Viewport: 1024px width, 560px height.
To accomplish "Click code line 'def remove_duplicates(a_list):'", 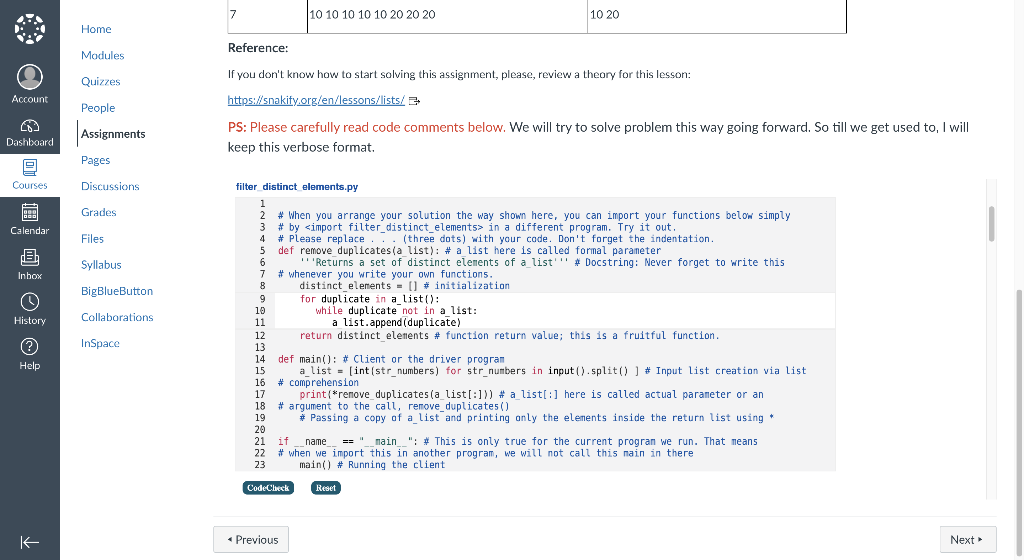I will pos(360,251).
